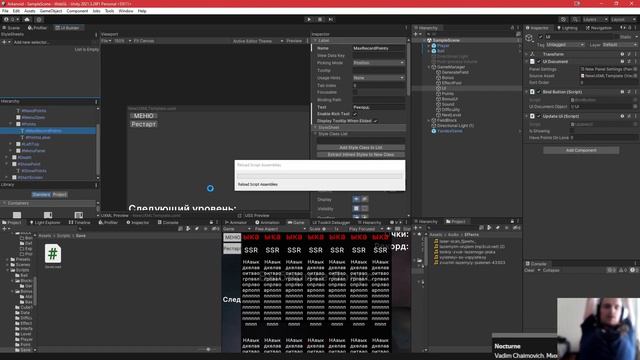
Task: Start Play mode with the Play button
Action: pos(309,19)
